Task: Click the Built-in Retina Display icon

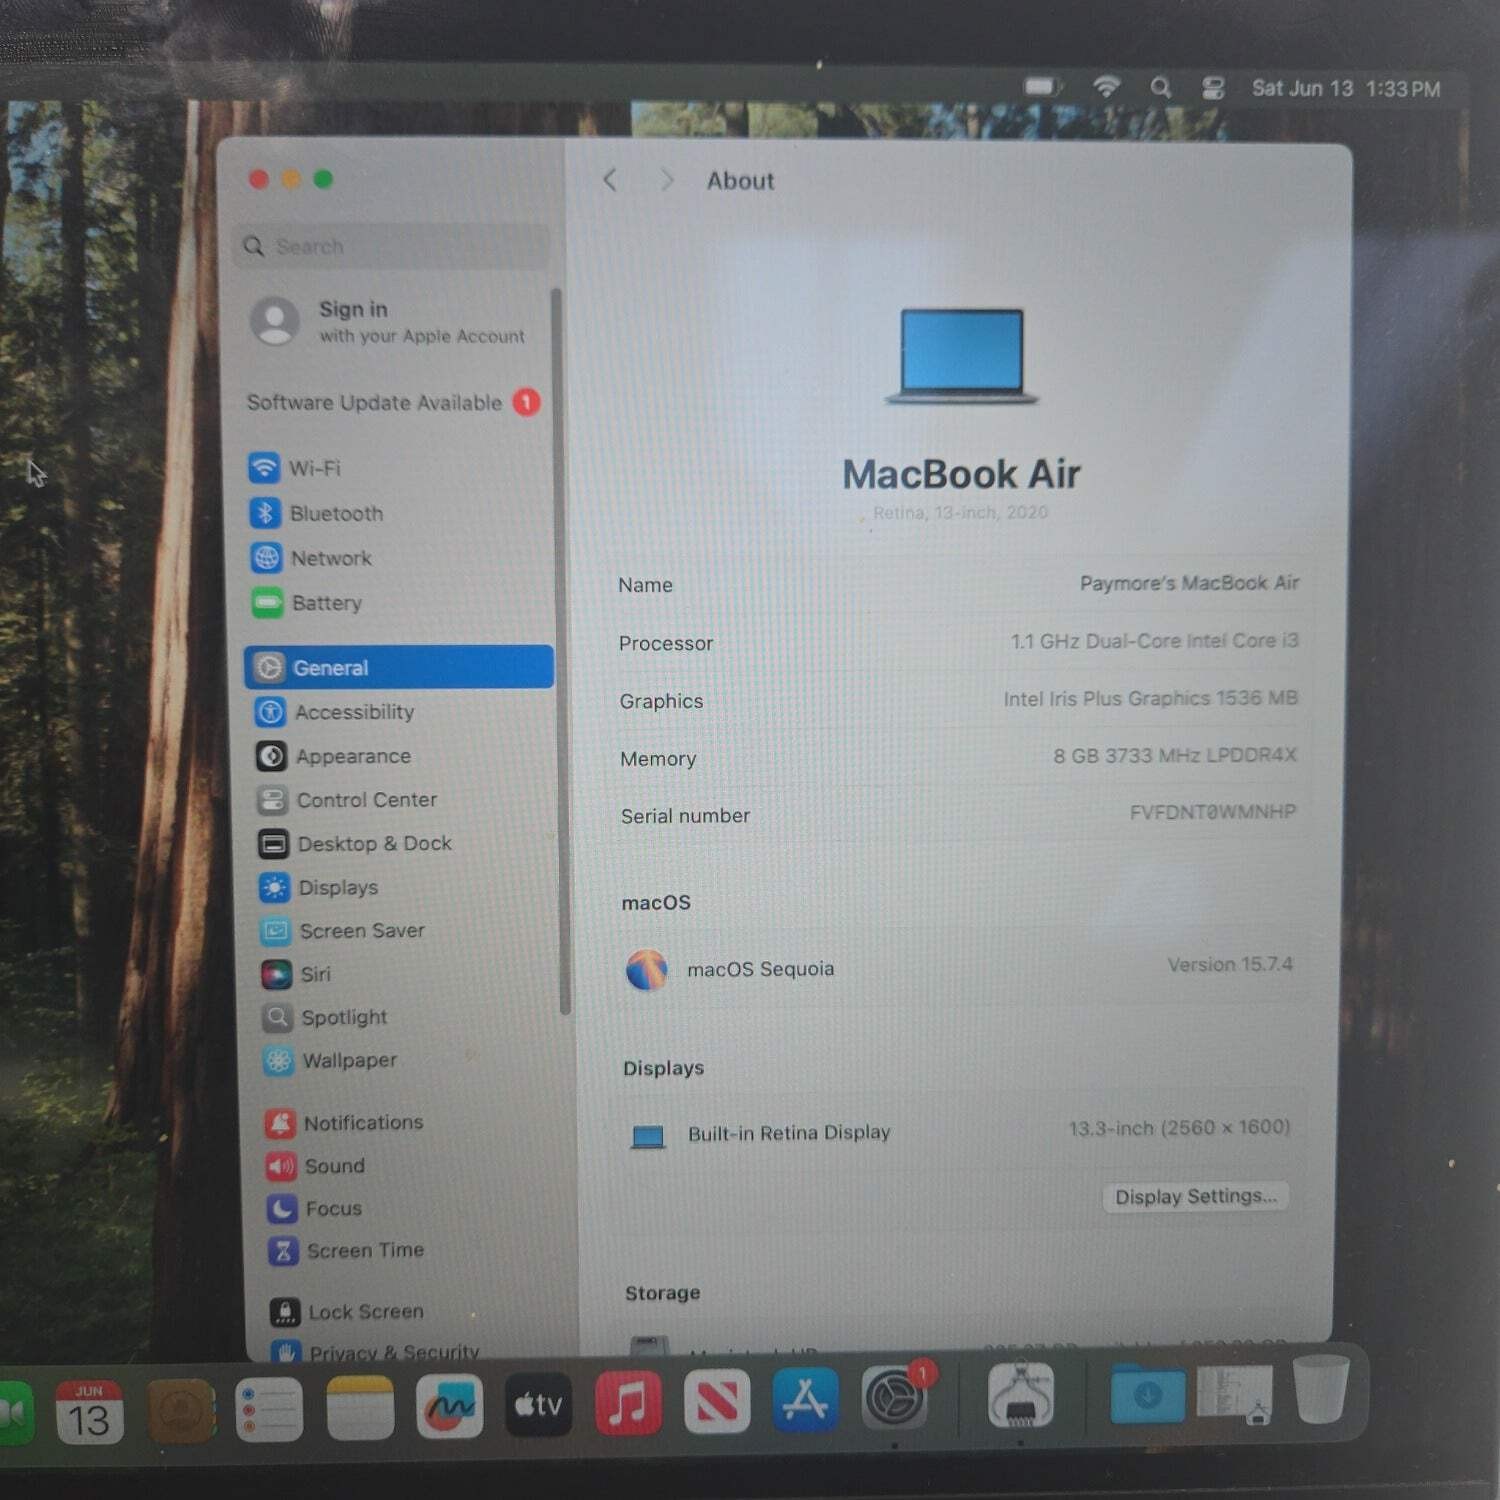Action: click(648, 1137)
